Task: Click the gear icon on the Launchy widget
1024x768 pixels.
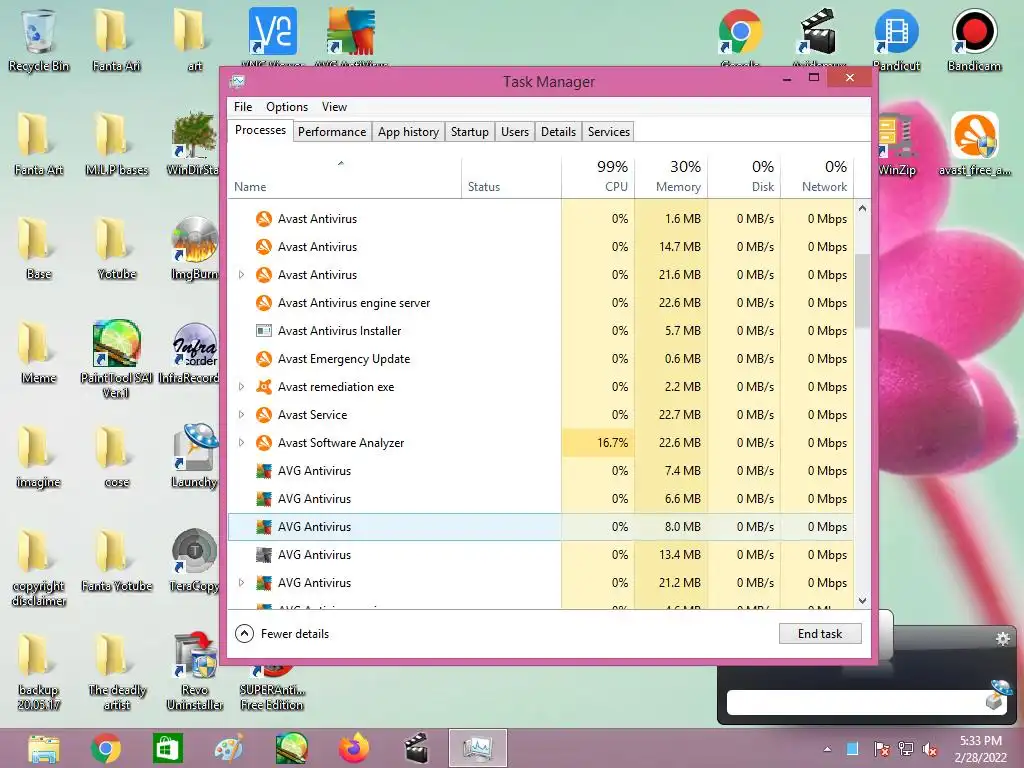Action: (x=1002, y=639)
